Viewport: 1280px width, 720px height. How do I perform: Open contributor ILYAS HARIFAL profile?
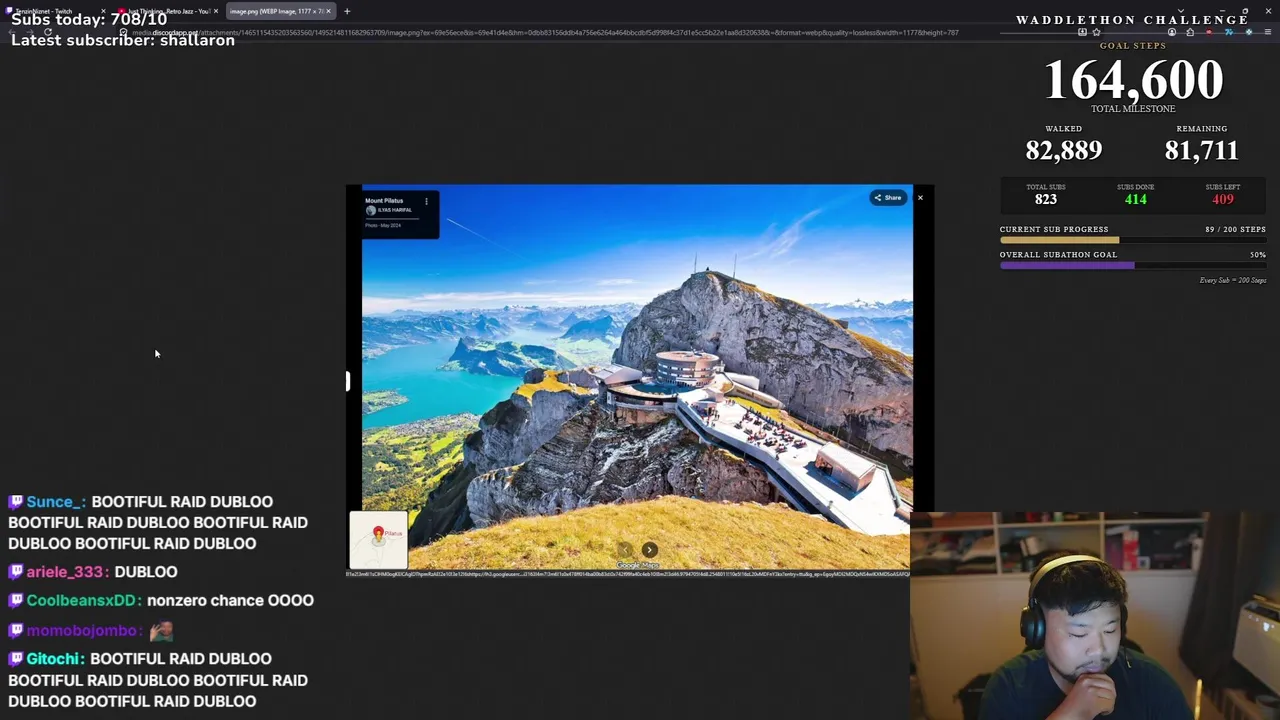click(x=389, y=210)
